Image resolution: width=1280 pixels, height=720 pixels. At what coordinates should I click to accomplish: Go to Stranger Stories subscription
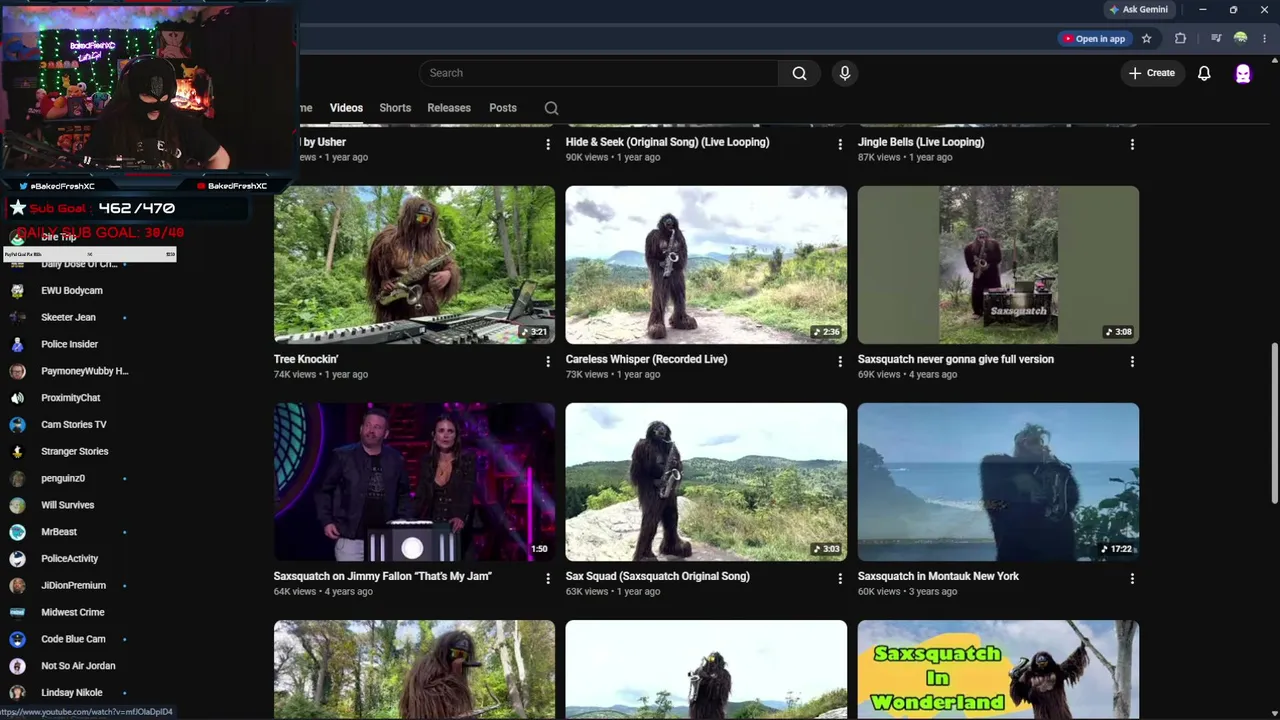click(x=75, y=452)
